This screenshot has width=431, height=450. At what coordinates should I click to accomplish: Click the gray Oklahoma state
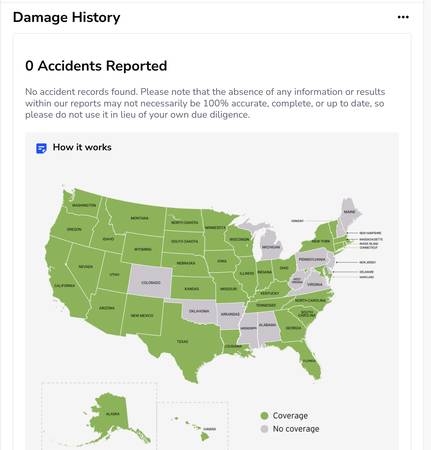pos(200,312)
